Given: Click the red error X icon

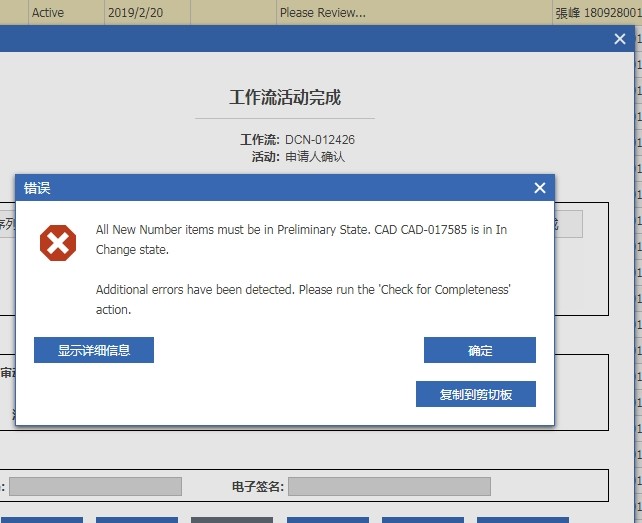Looking at the screenshot, I should pos(57,243).
